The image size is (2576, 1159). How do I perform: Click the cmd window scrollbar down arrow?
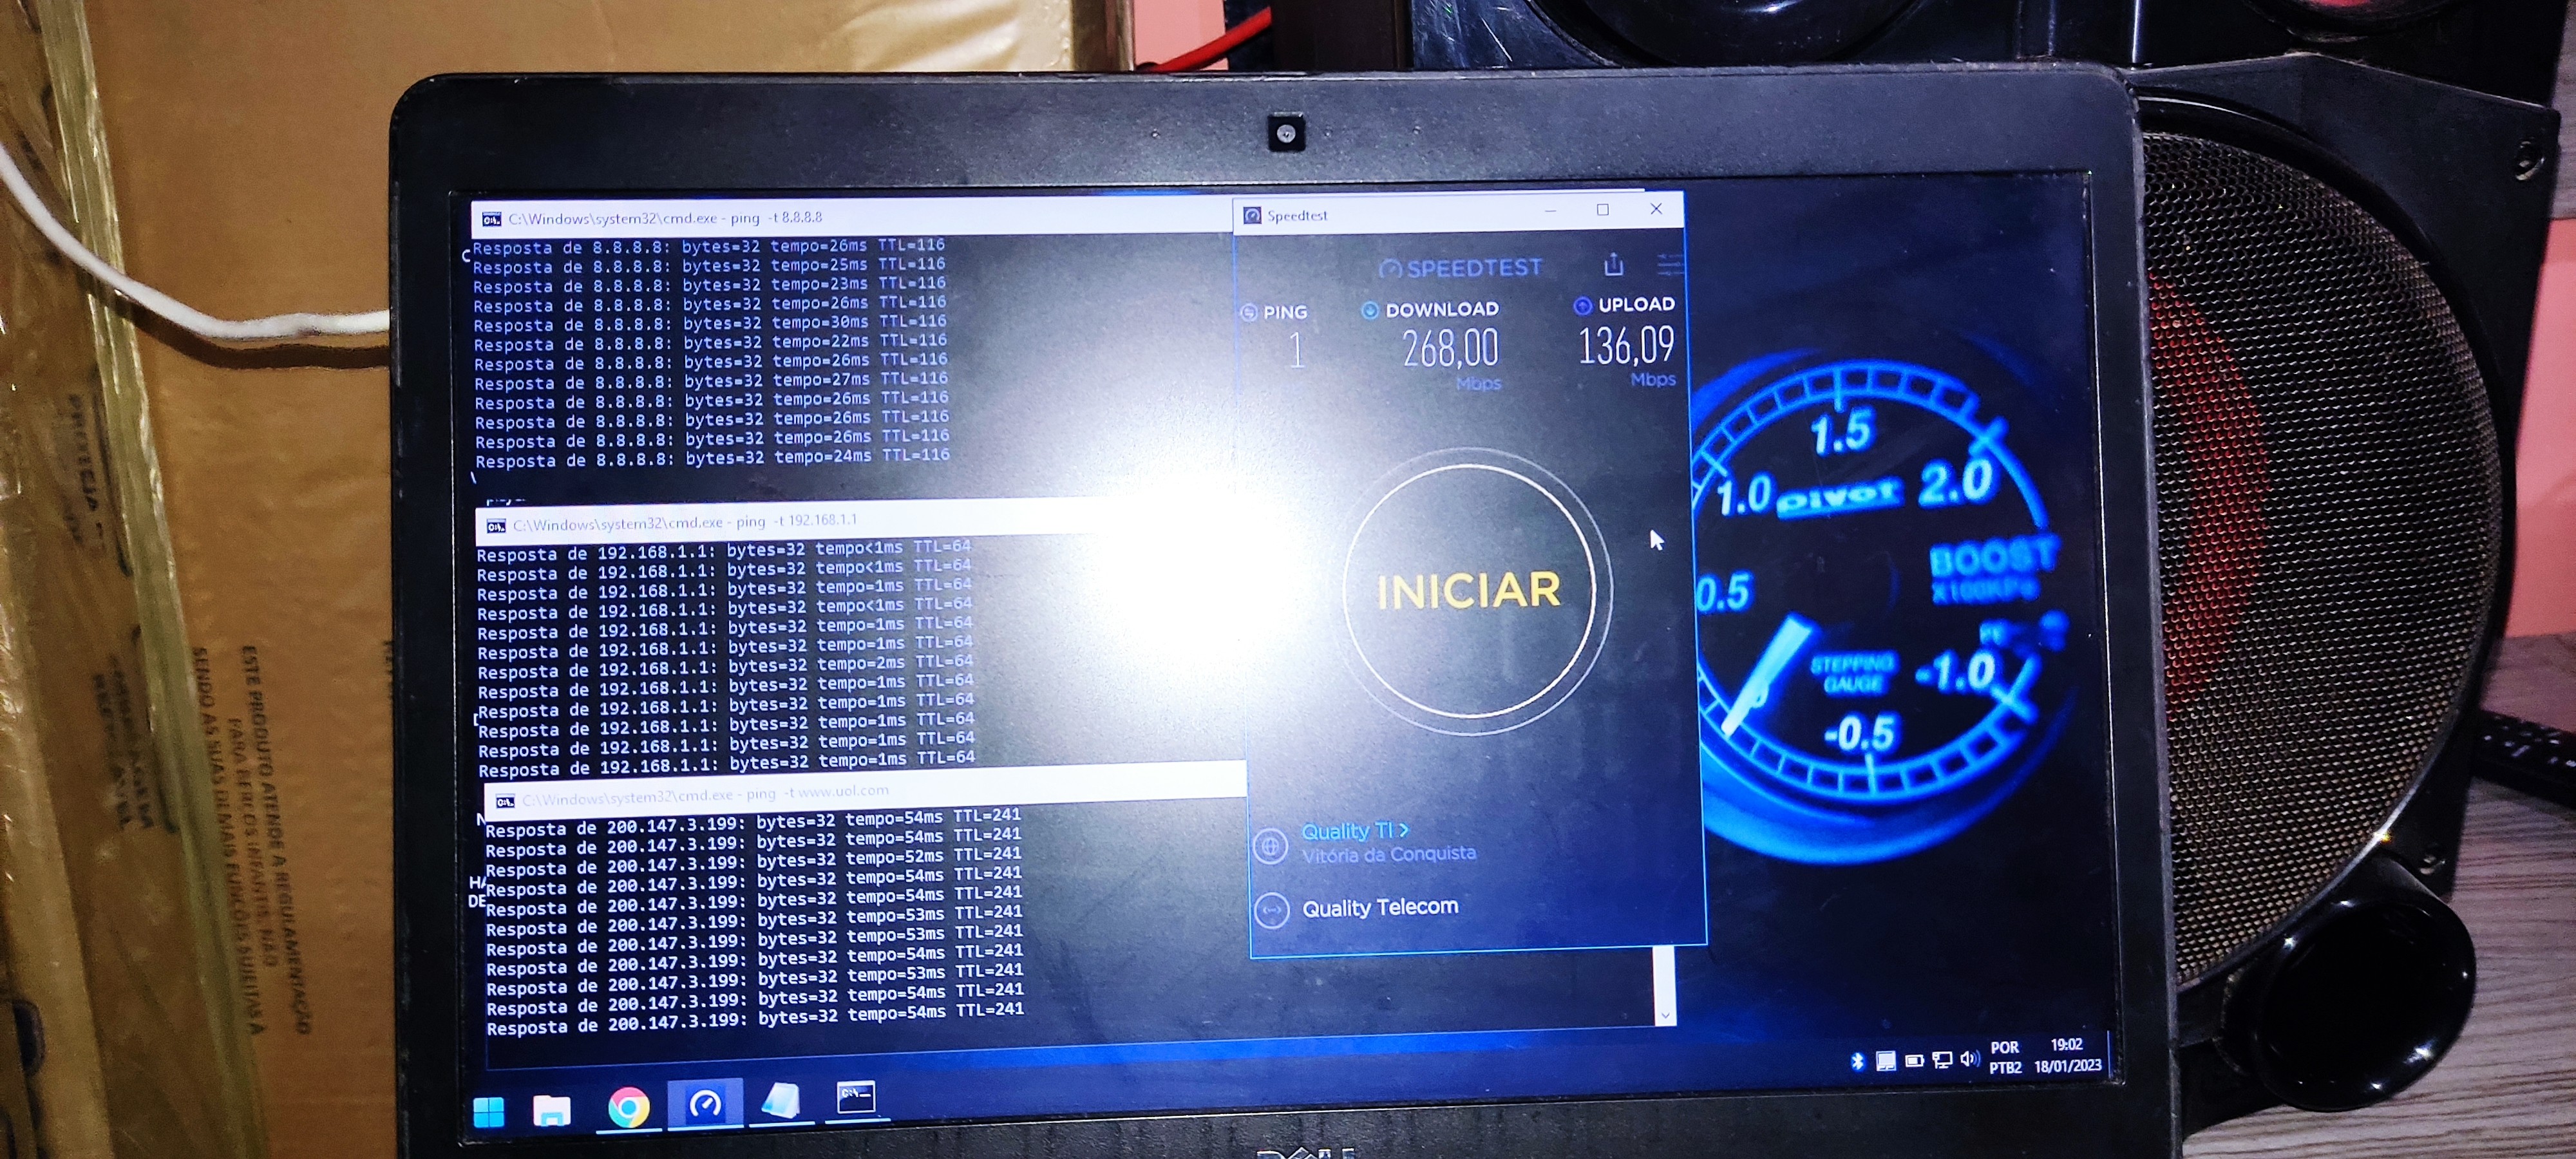[x=1665, y=1015]
